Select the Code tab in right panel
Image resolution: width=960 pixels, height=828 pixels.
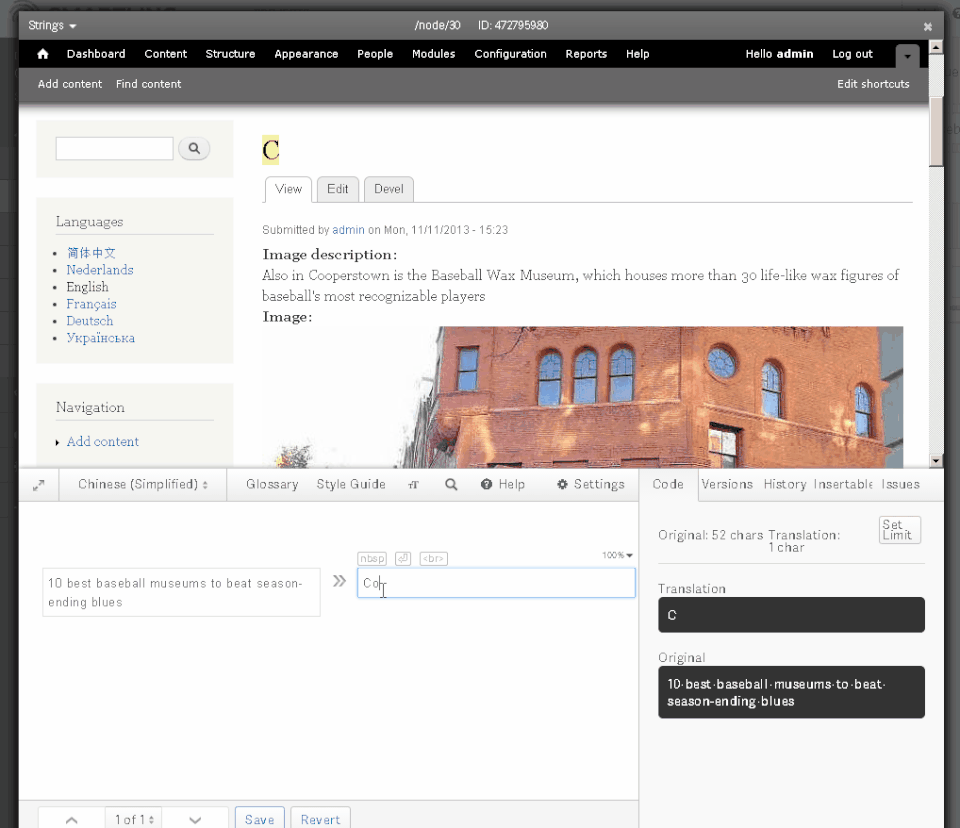[668, 484]
